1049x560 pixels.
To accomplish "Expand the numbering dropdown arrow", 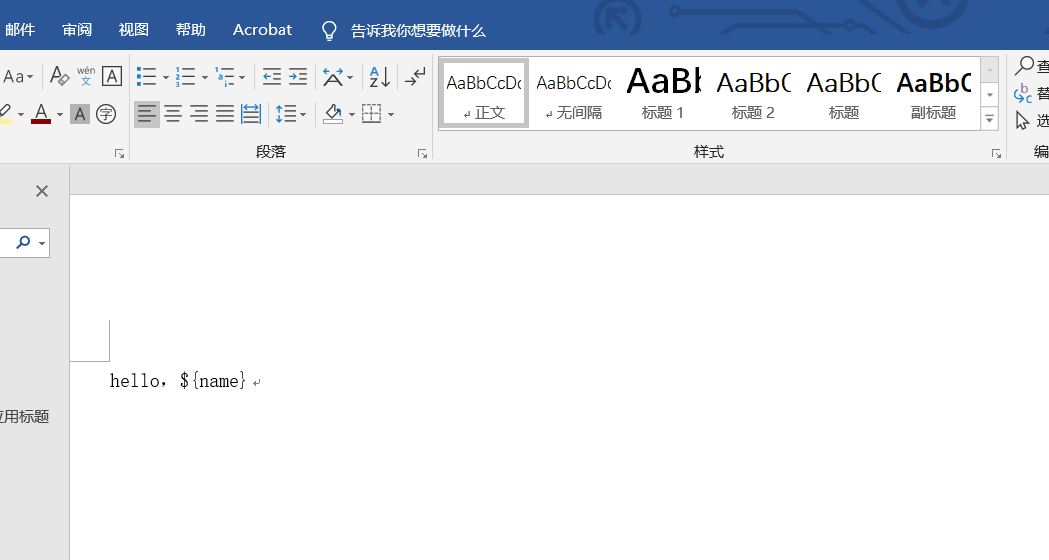I will [204, 78].
